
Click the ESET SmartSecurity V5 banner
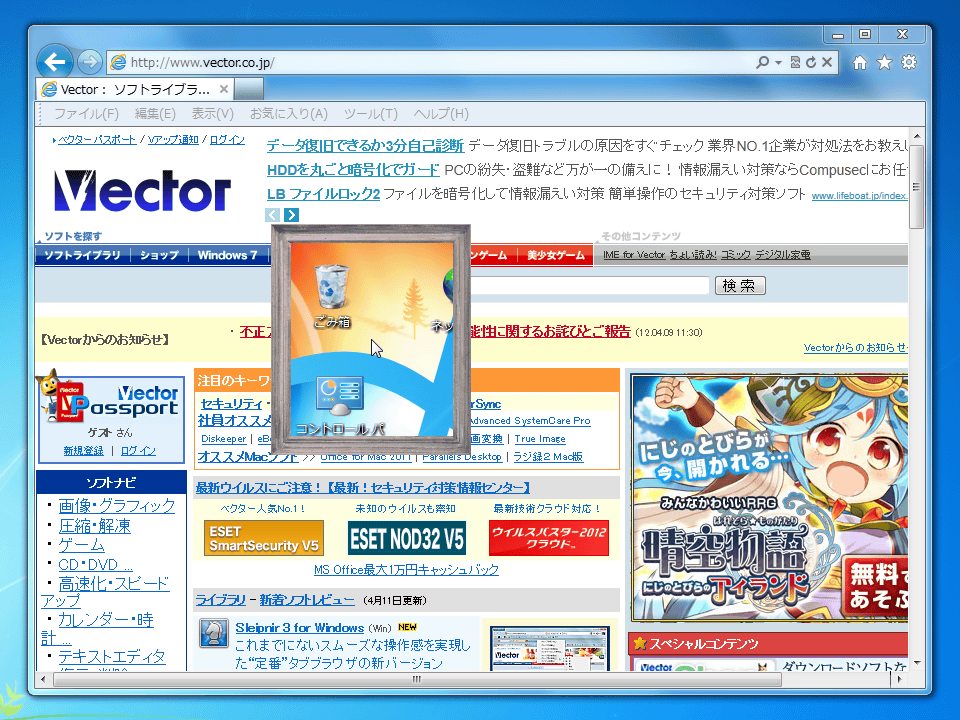tap(263, 538)
